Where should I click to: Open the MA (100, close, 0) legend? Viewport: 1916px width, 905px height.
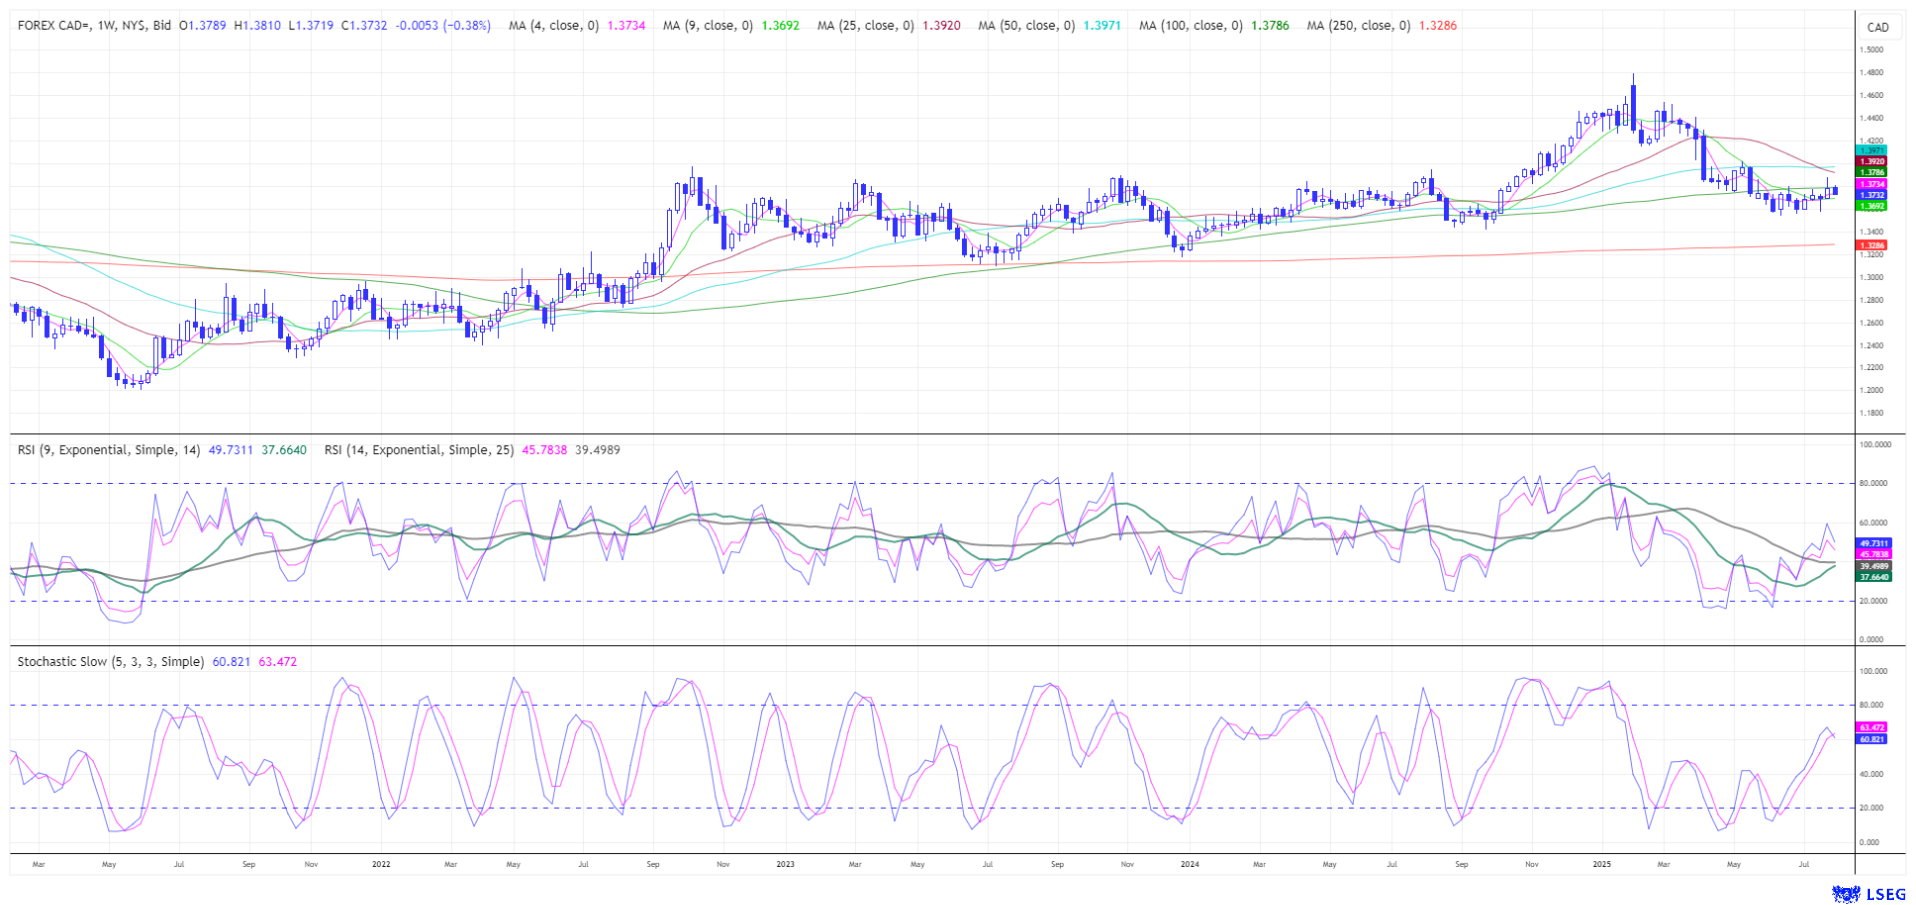(x=1190, y=26)
